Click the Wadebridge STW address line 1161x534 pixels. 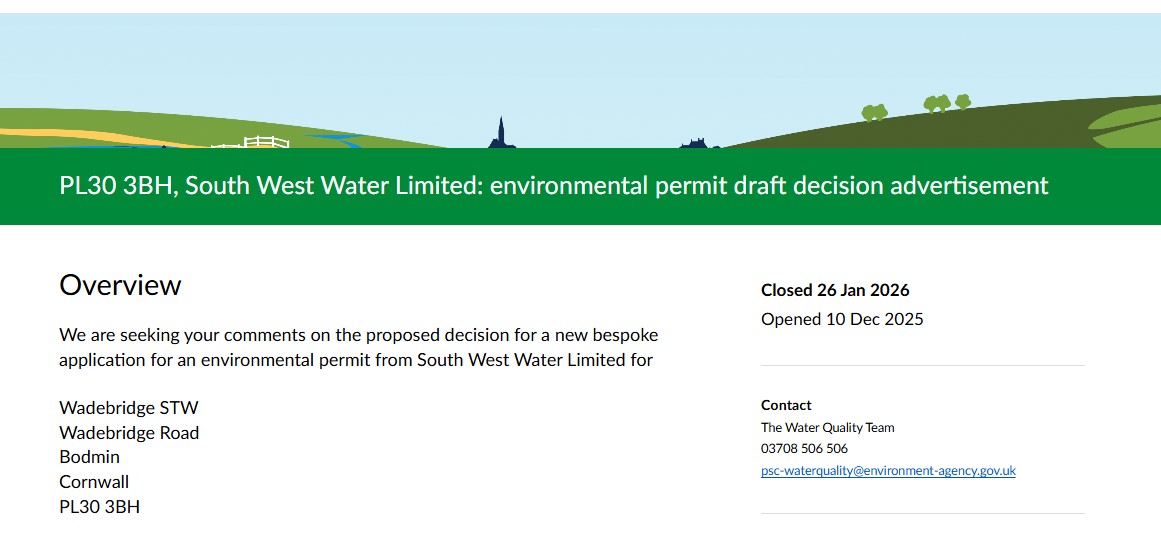[x=129, y=408]
